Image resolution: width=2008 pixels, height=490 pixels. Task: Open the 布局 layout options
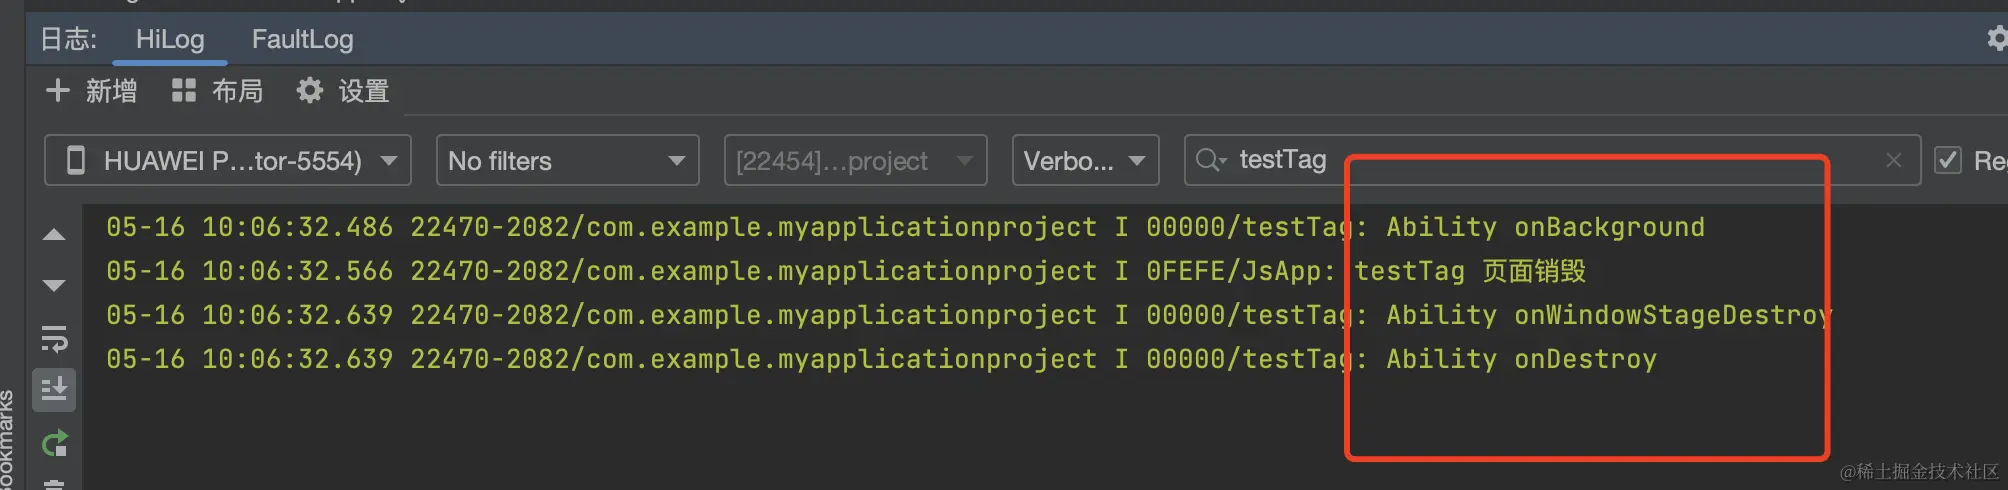pos(217,91)
